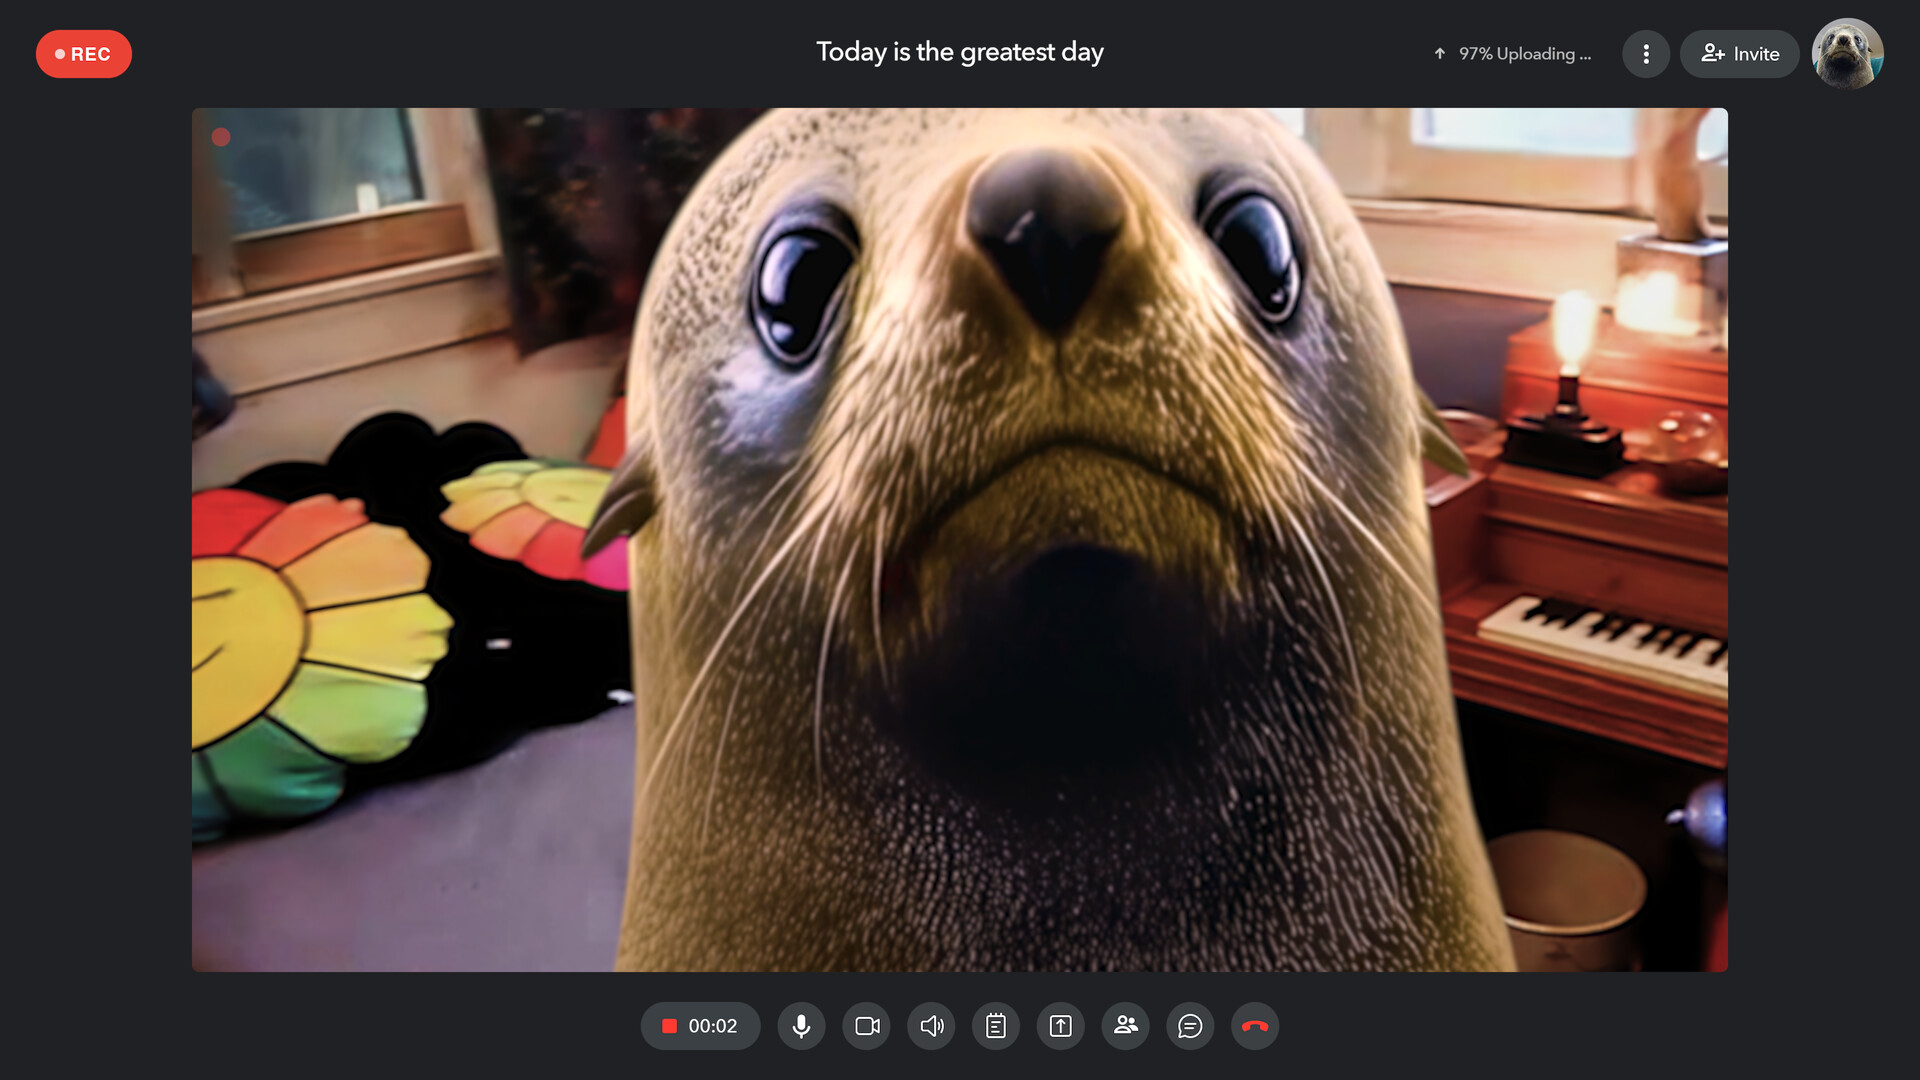Click the red REC button
The height and width of the screenshot is (1080, 1920).
[x=84, y=54]
